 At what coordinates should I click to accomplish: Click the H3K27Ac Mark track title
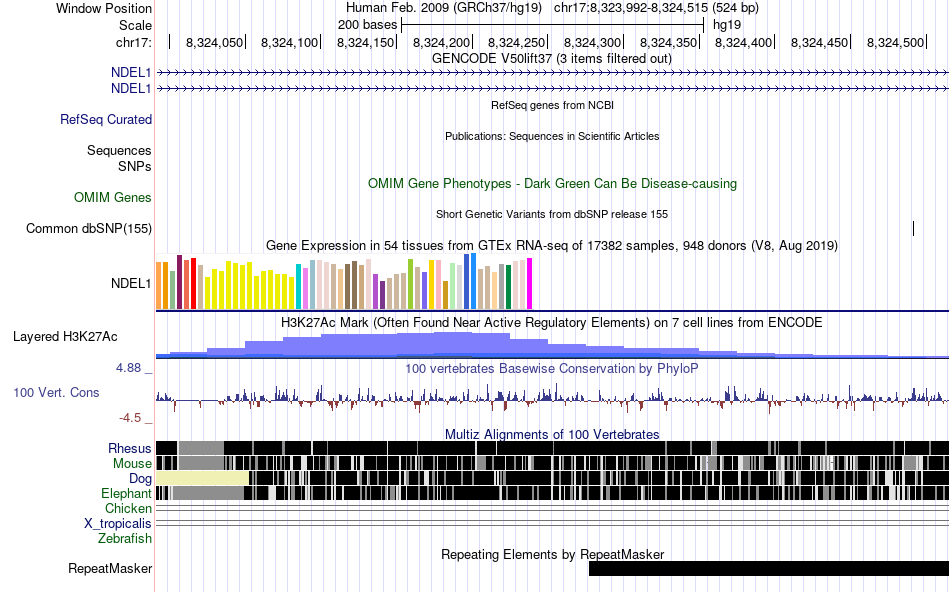tap(551, 322)
